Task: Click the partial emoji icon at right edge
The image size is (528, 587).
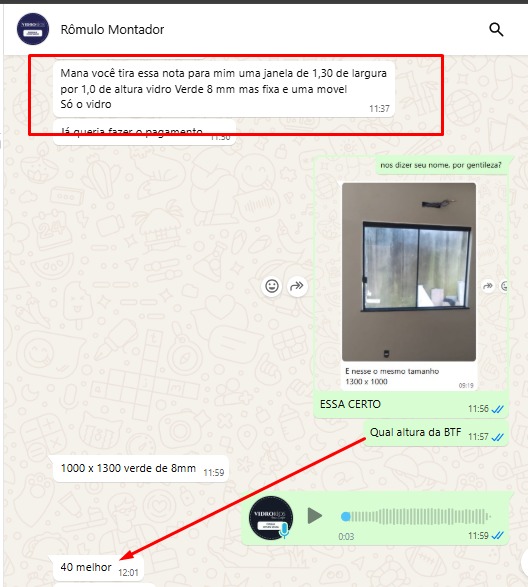Action: 504,286
